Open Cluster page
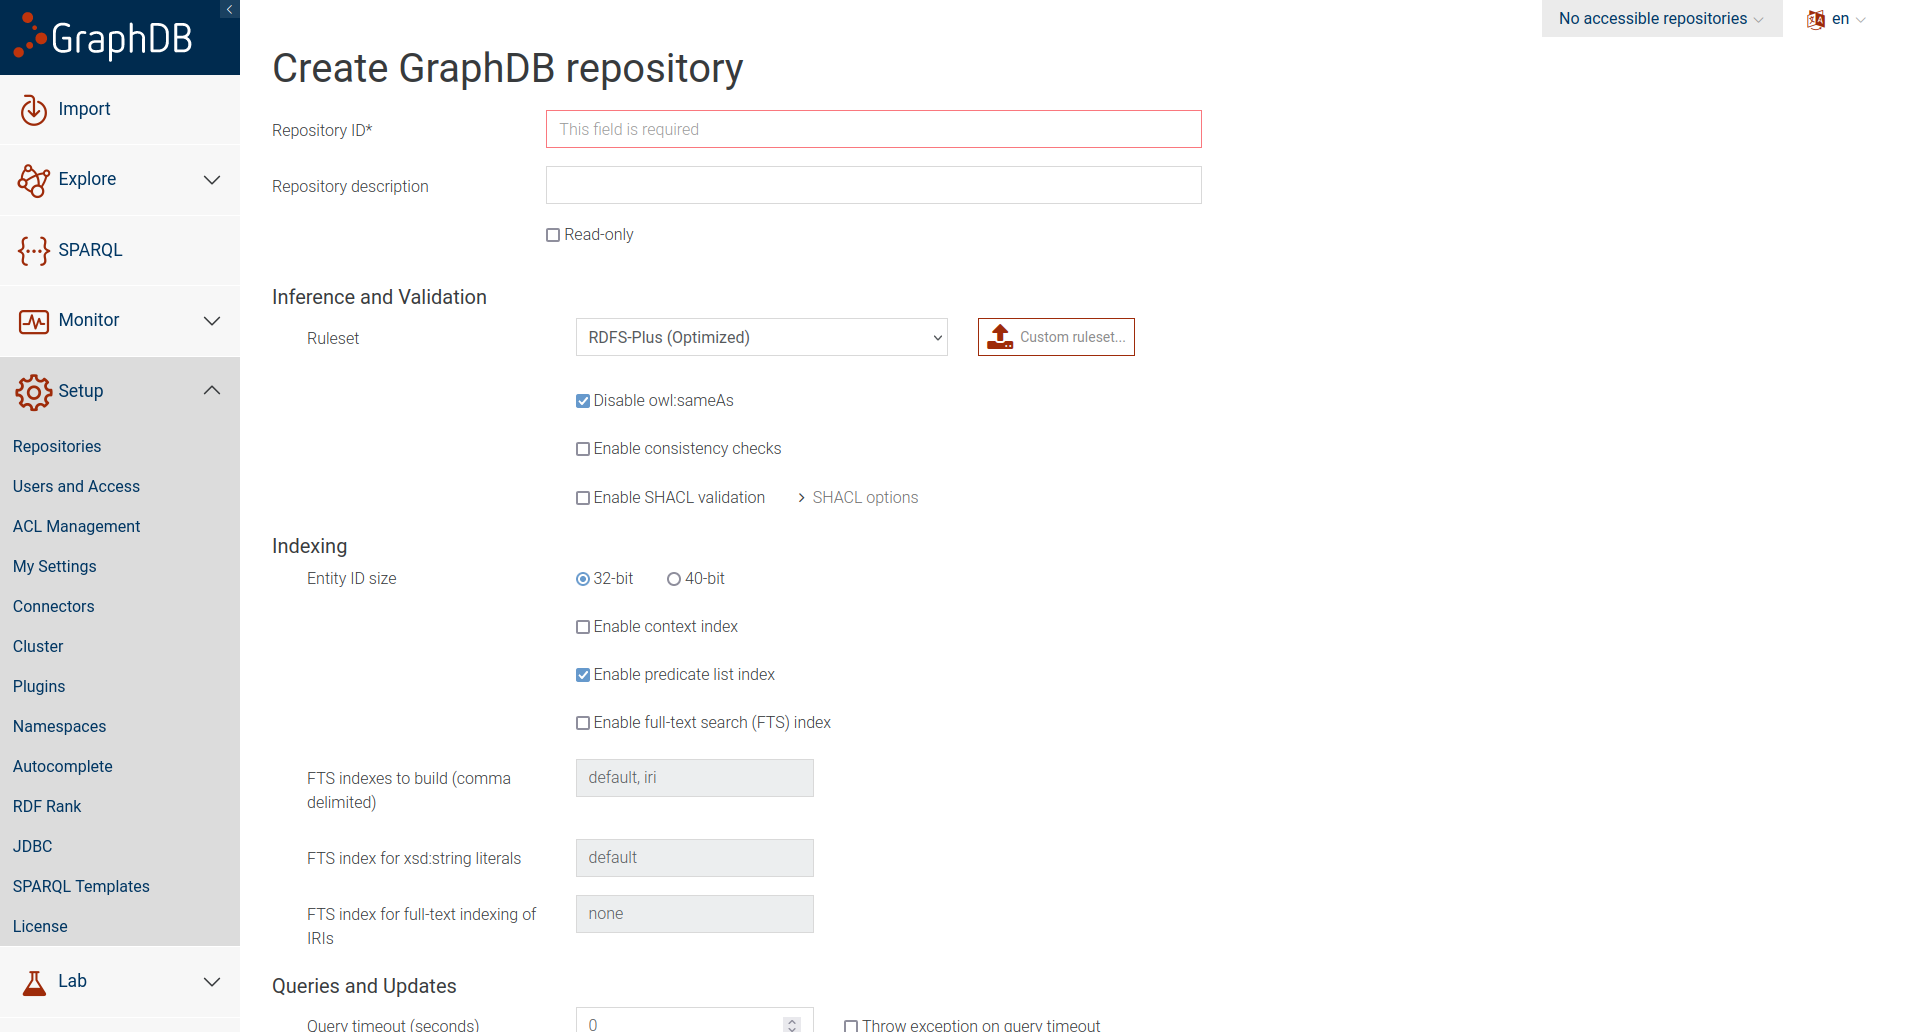Image resolution: width=1920 pixels, height=1032 pixels. [x=38, y=647]
